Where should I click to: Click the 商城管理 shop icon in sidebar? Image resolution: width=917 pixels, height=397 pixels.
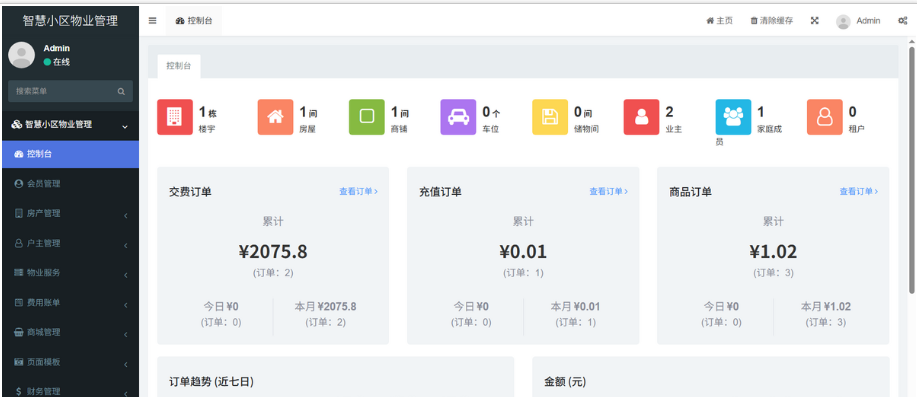coord(19,332)
